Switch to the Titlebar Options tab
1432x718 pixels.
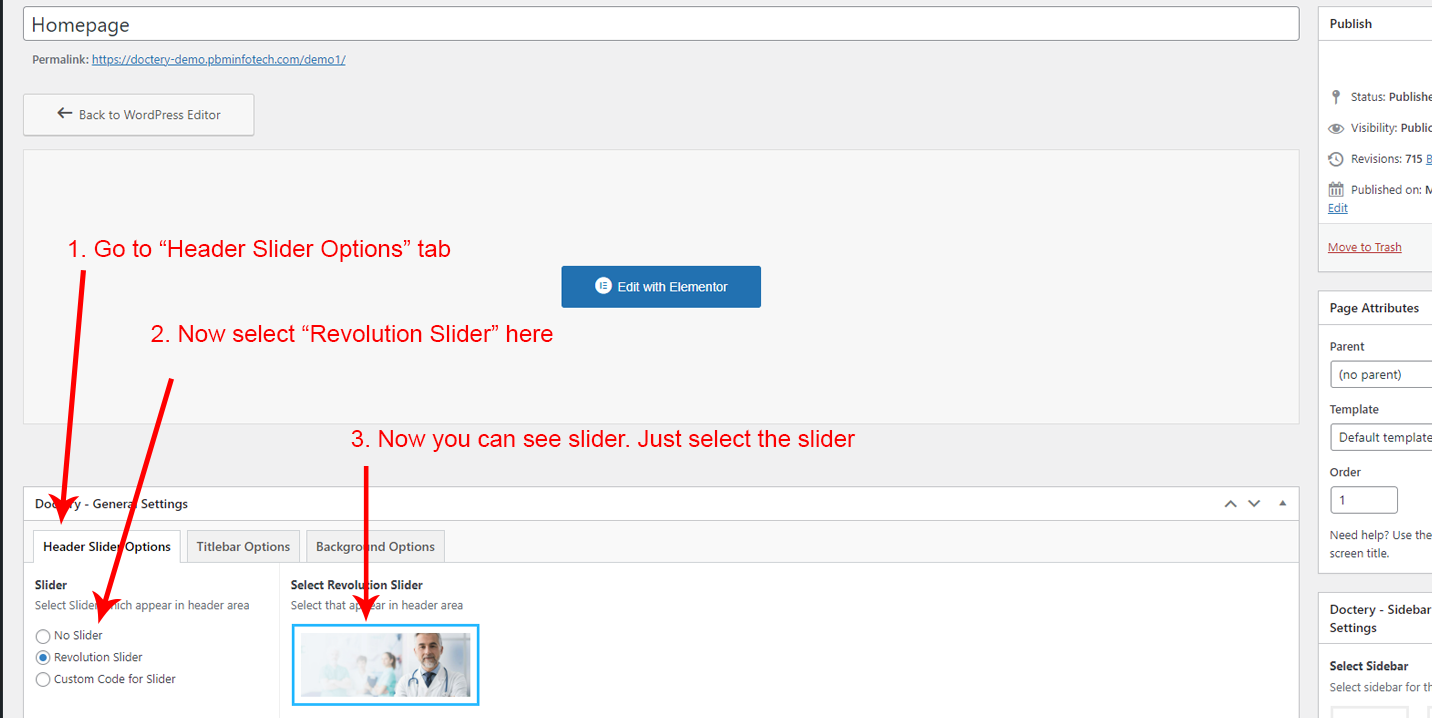[243, 547]
